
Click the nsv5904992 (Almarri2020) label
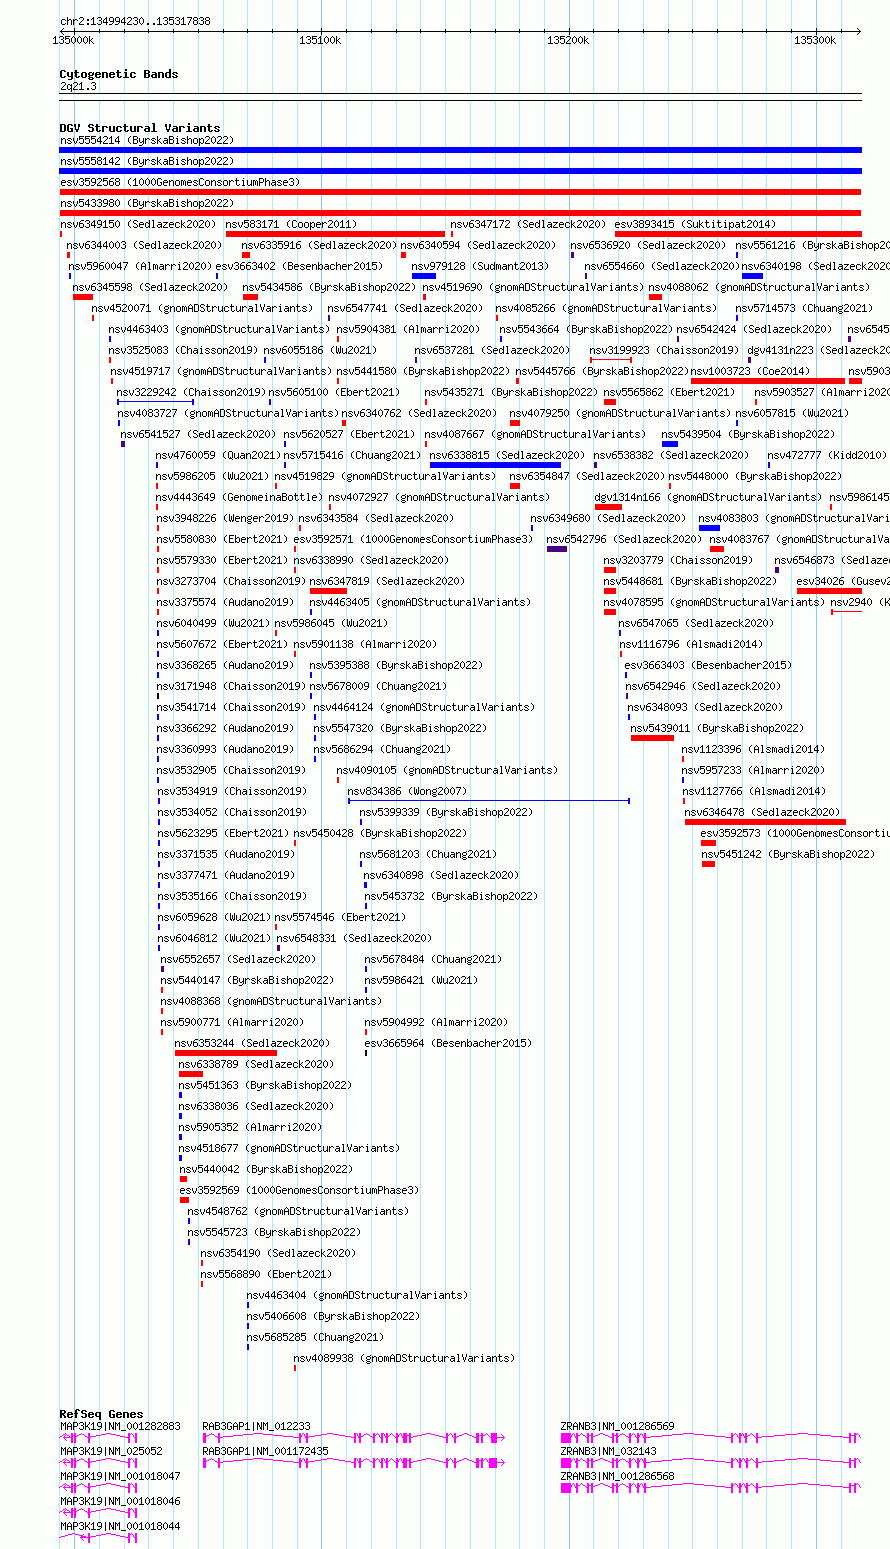(436, 1023)
